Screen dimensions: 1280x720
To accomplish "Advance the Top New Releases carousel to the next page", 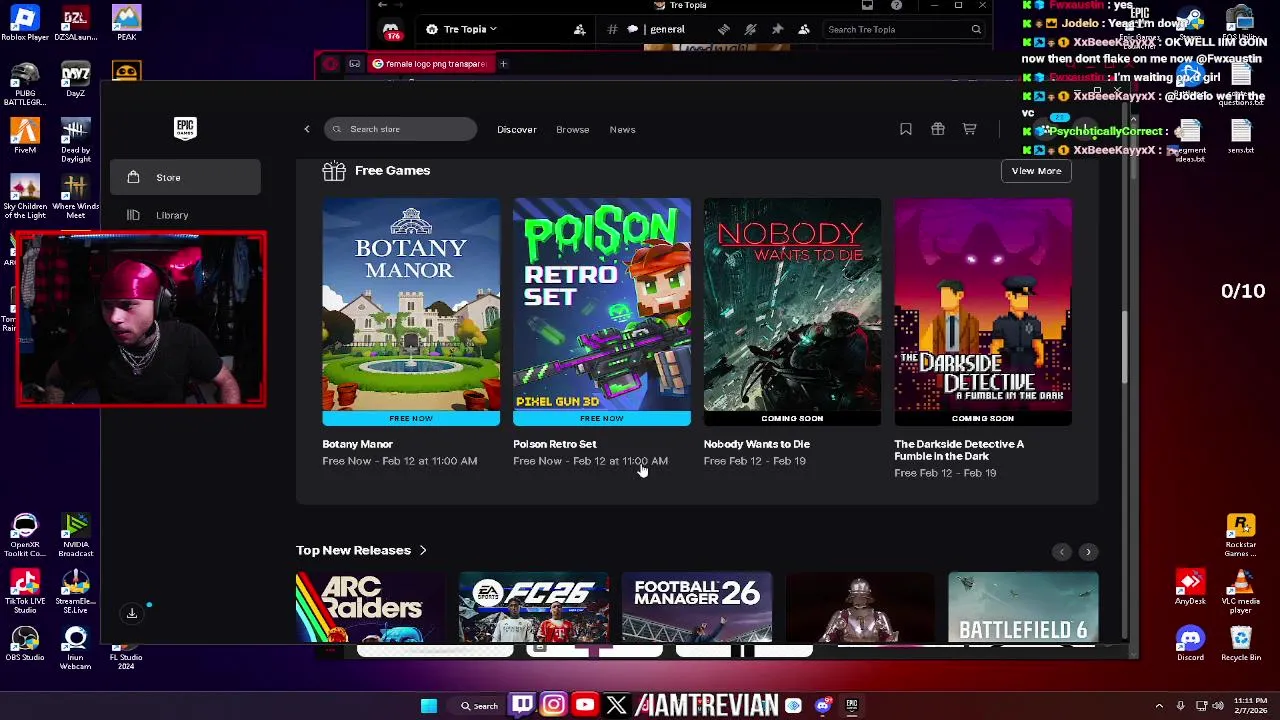I will [1088, 552].
